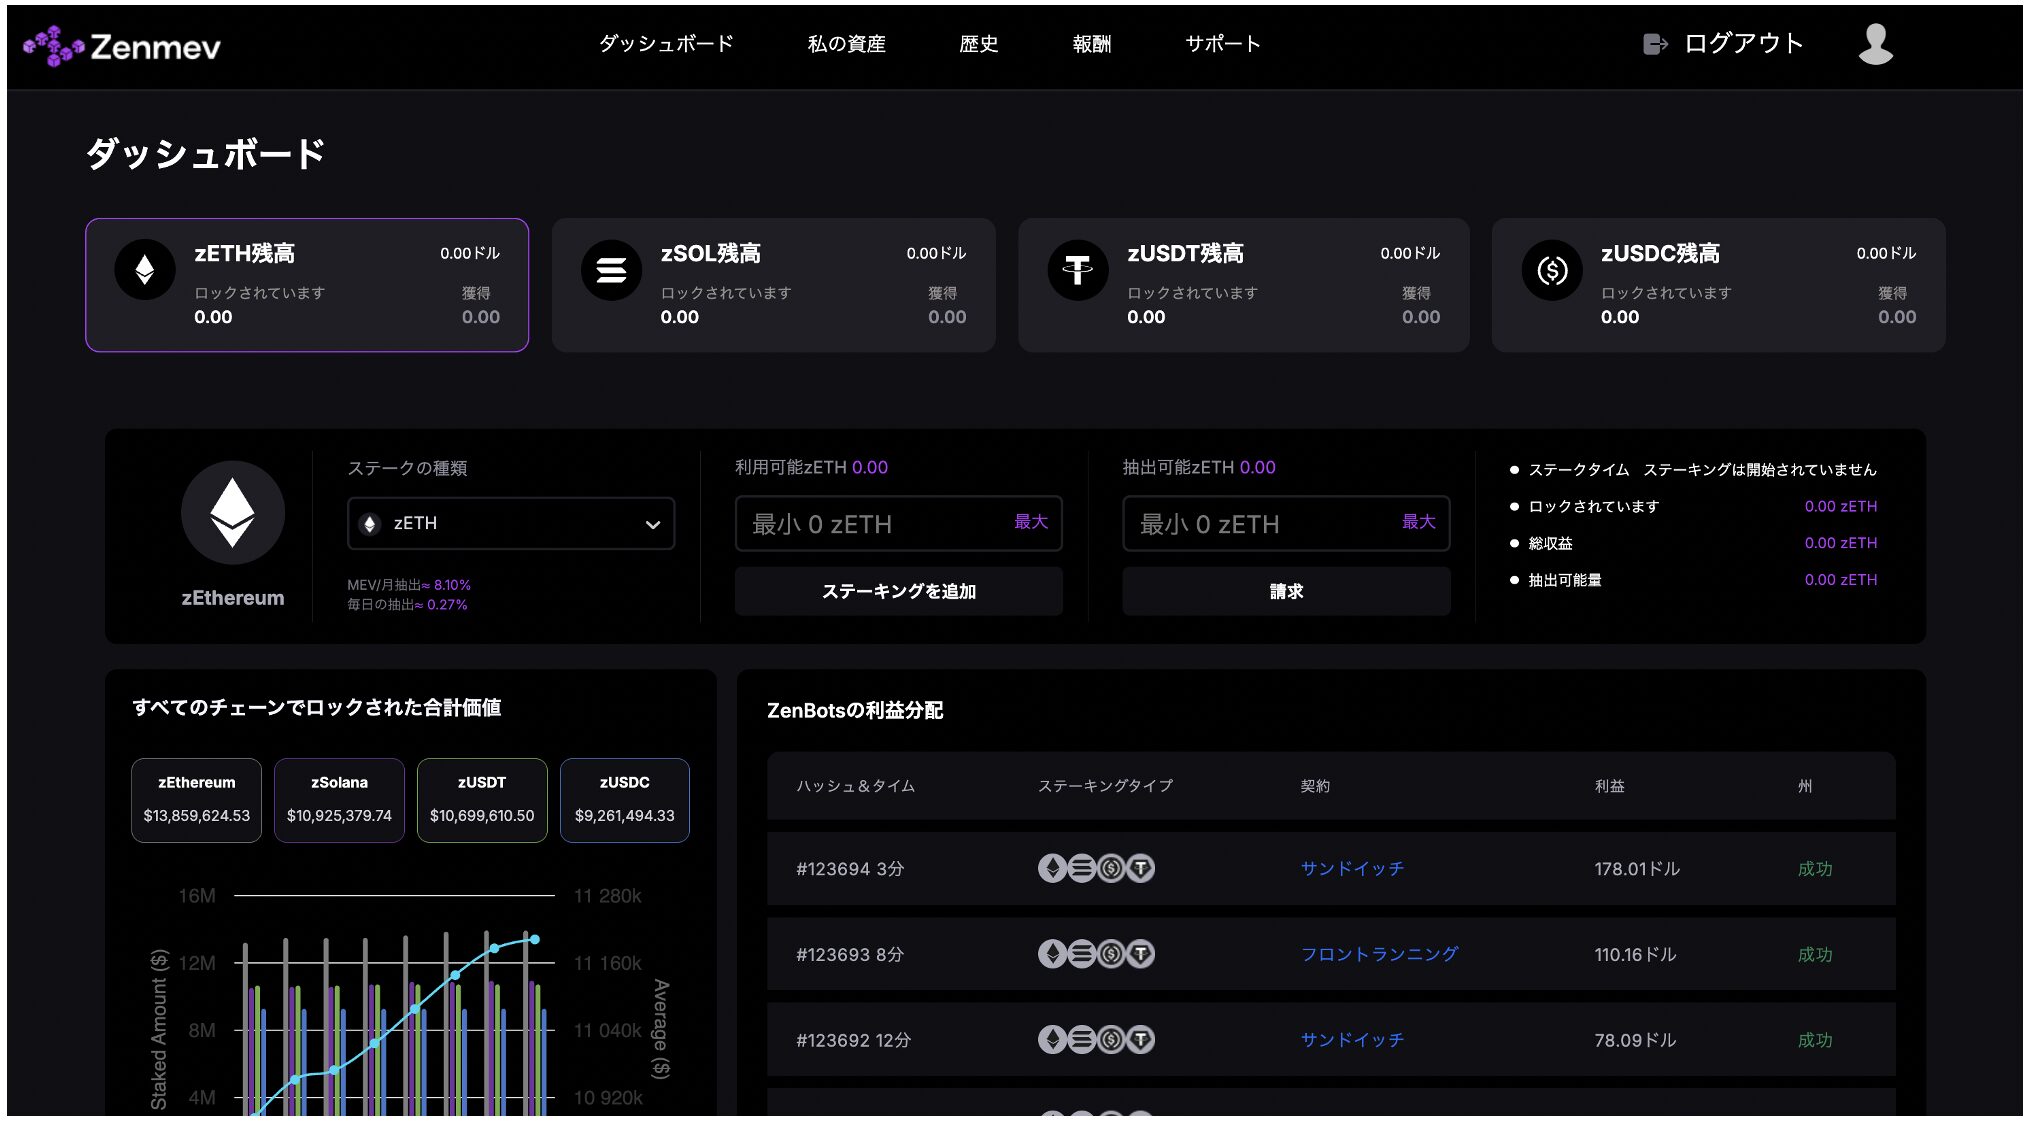Select 報酬 in the top menu

point(1091,44)
